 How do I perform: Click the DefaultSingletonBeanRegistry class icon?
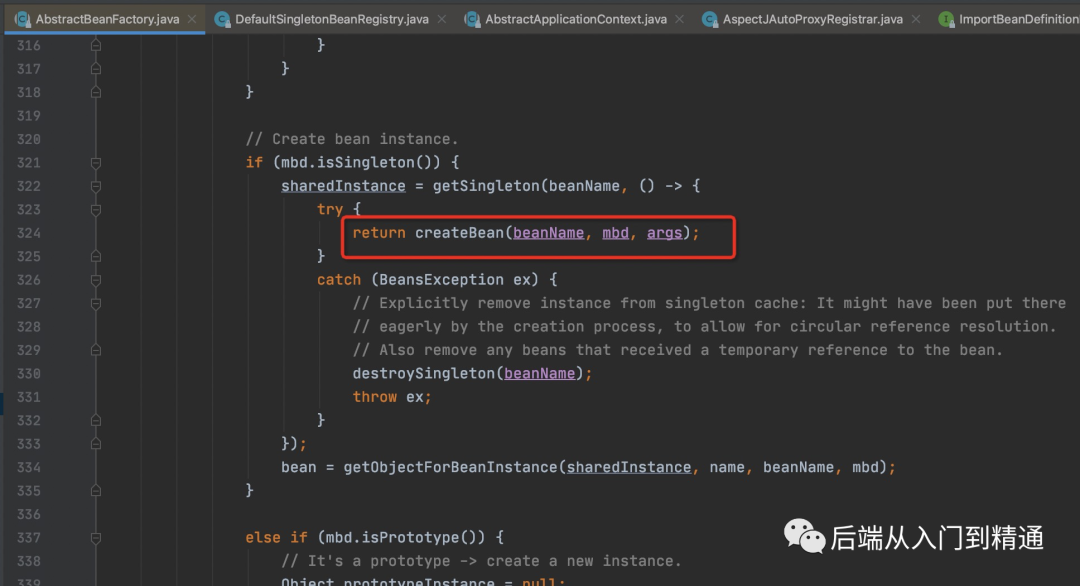point(222,19)
